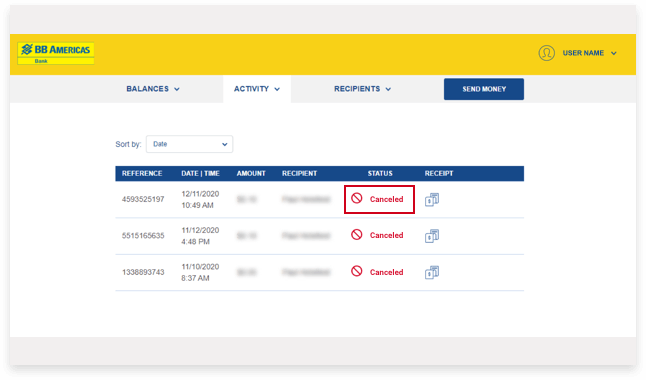This screenshot has height=380, width=646.
Task: Click Canceled icon for 1338893743 row
Action: (x=357, y=271)
